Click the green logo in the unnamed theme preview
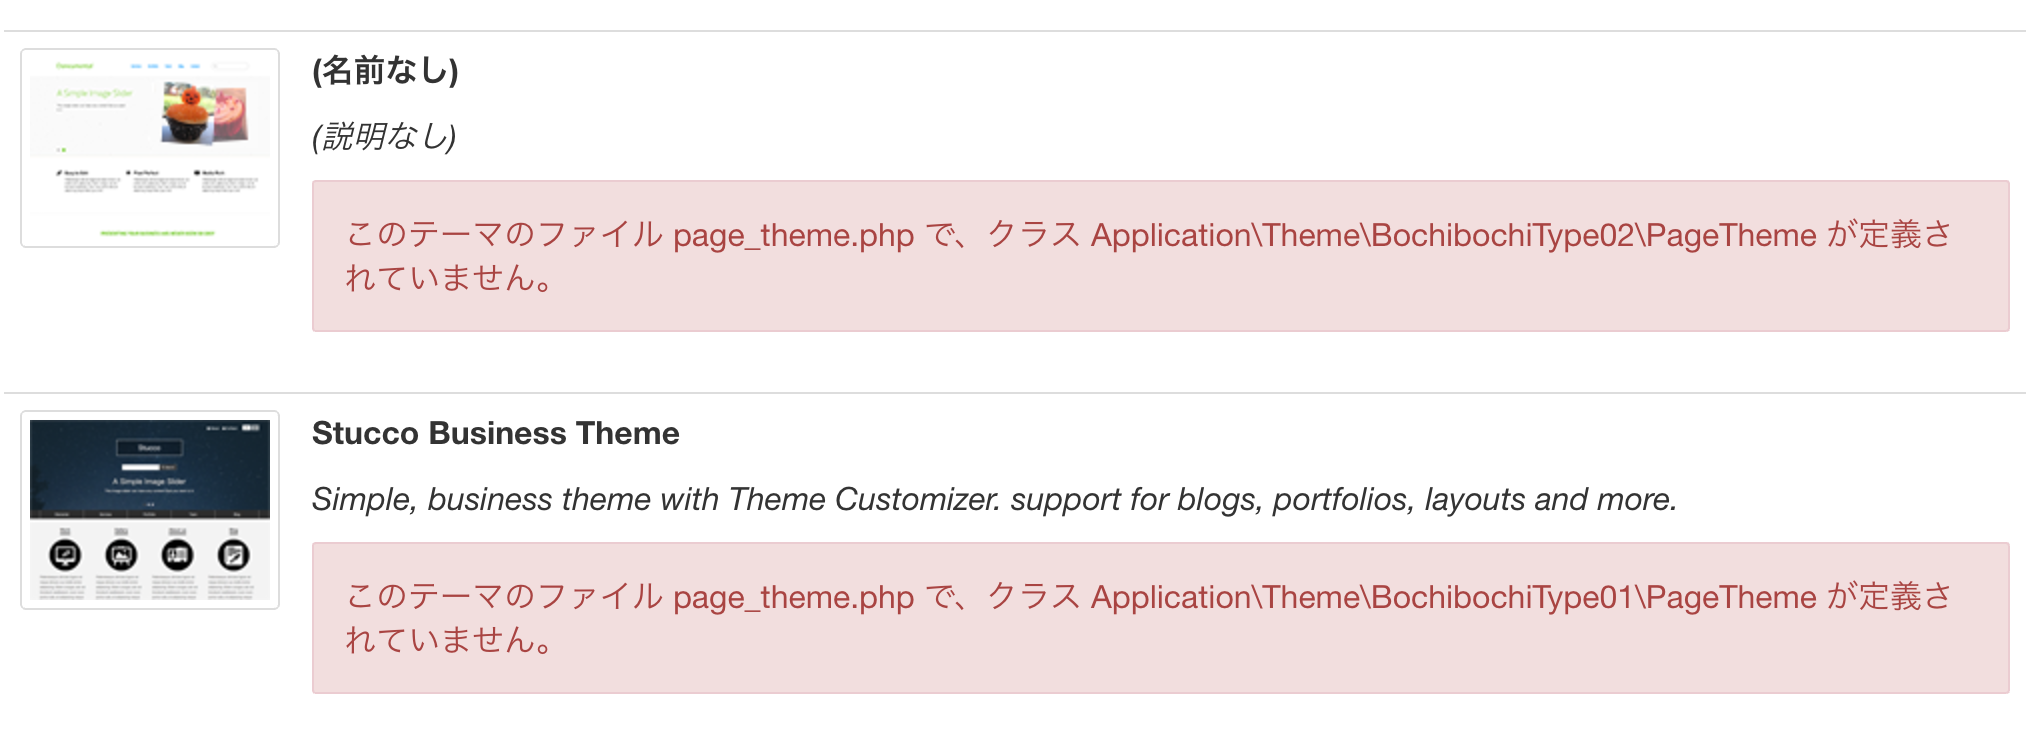Image resolution: width=2040 pixels, height=750 pixels. pyautogui.click(x=75, y=66)
